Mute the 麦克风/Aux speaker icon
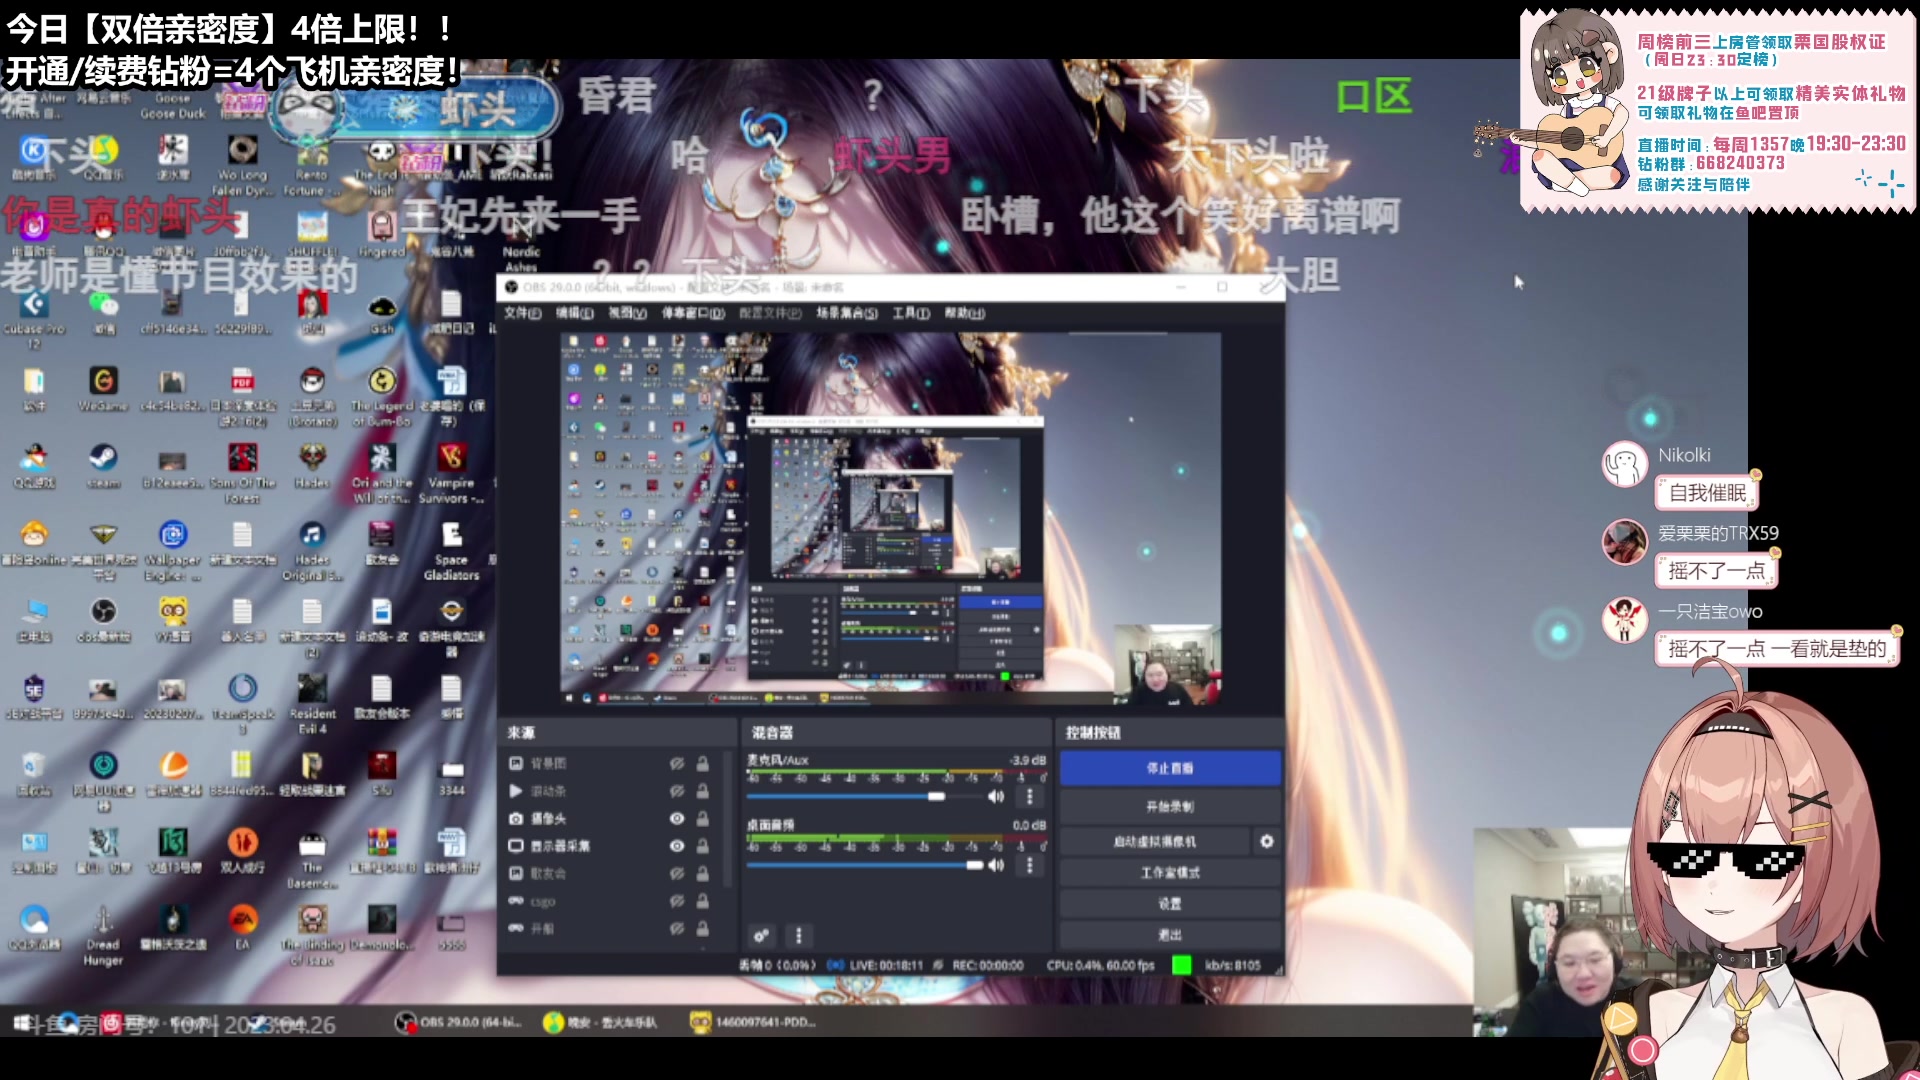 point(996,796)
